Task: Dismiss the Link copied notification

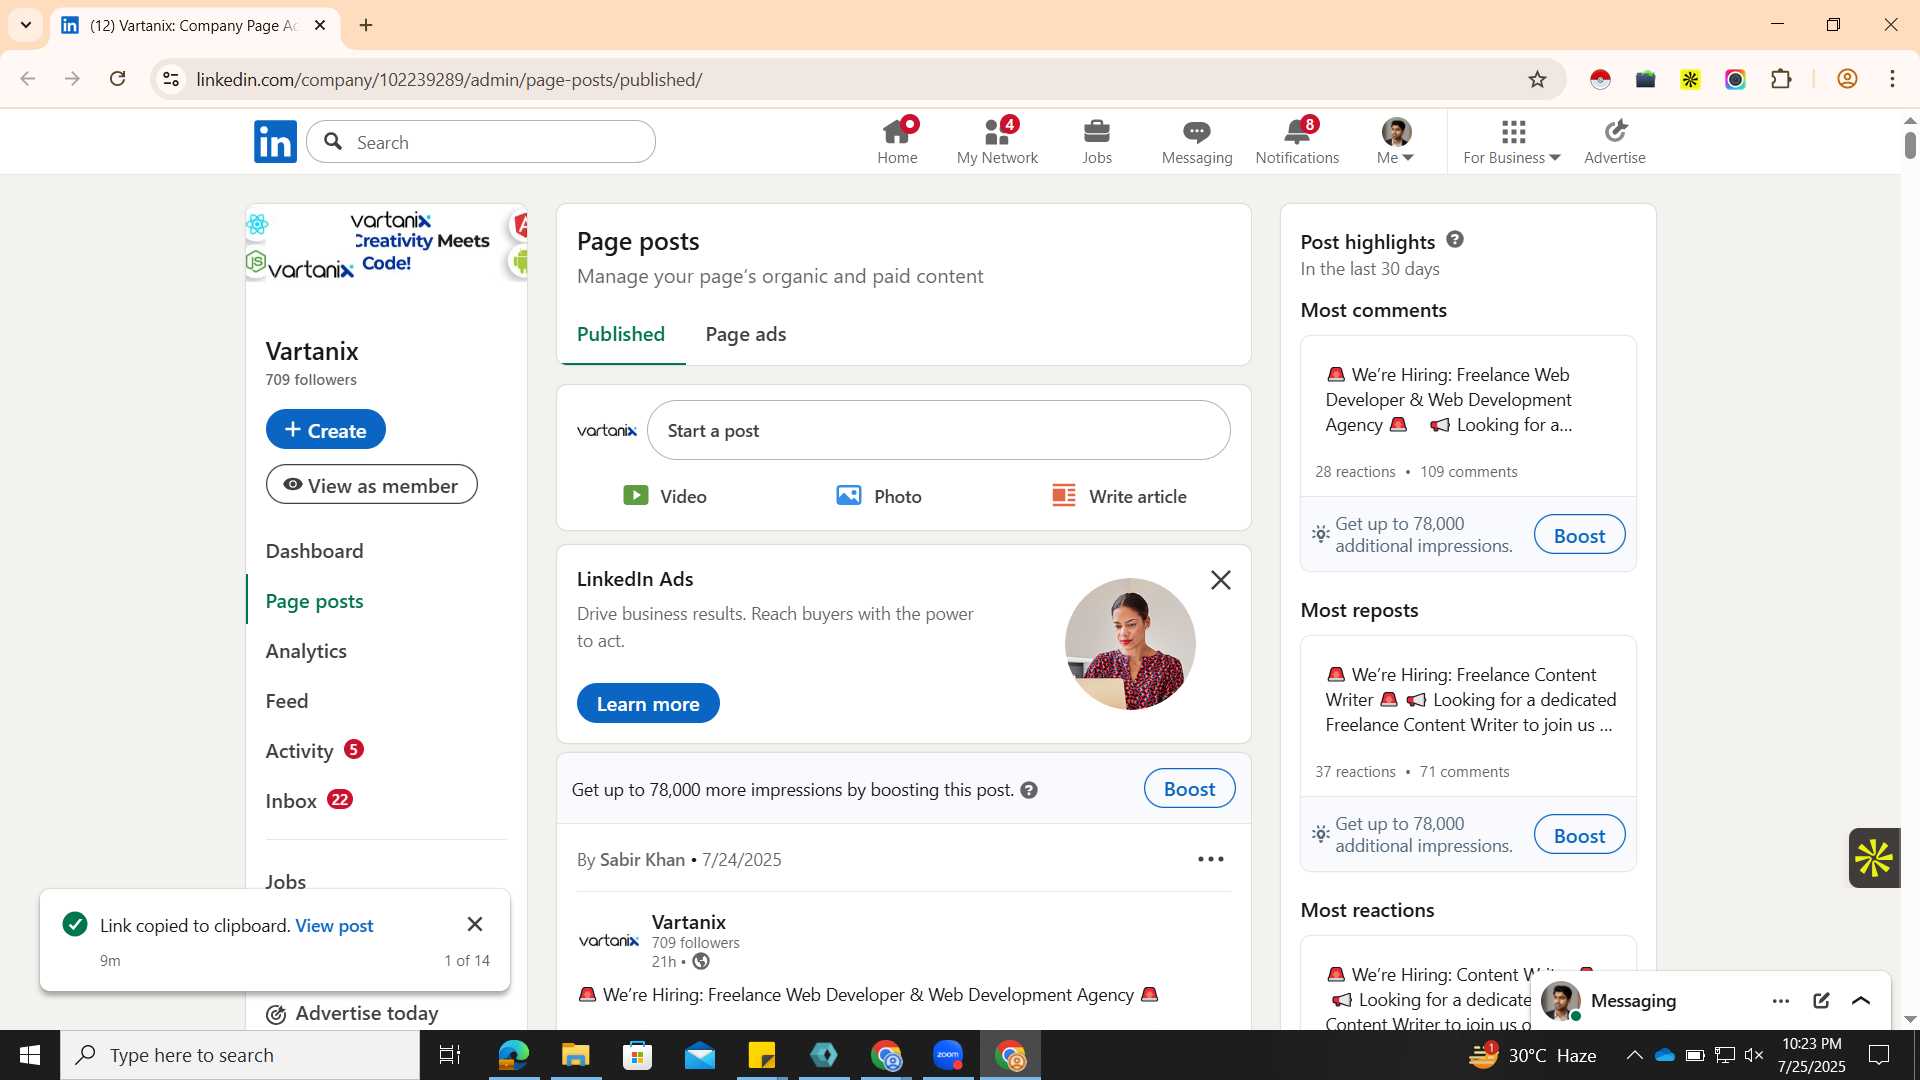Action: pyautogui.click(x=475, y=925)
